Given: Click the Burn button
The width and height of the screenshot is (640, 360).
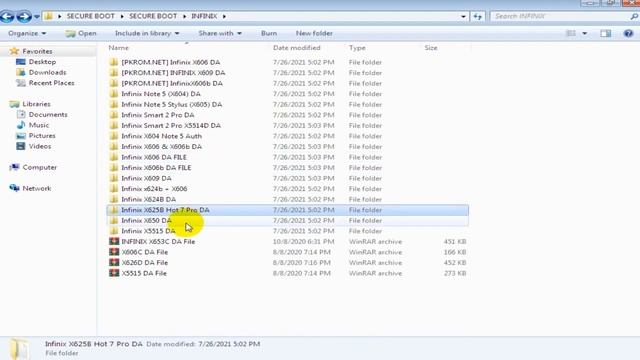Looking at the screenshot, I should tap(269, 33).
